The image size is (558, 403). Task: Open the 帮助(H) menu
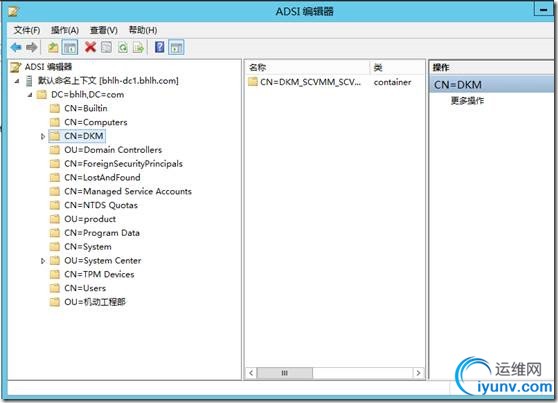pyautogui.click(x=143, y=30)
